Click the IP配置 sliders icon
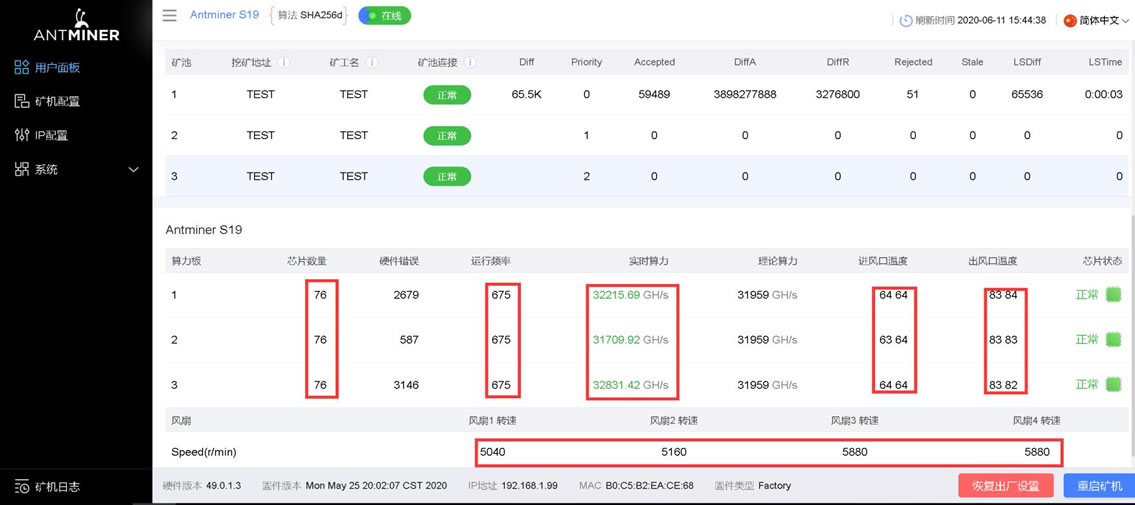This screenshot has width=1135, height=505. tap(21, 135)
